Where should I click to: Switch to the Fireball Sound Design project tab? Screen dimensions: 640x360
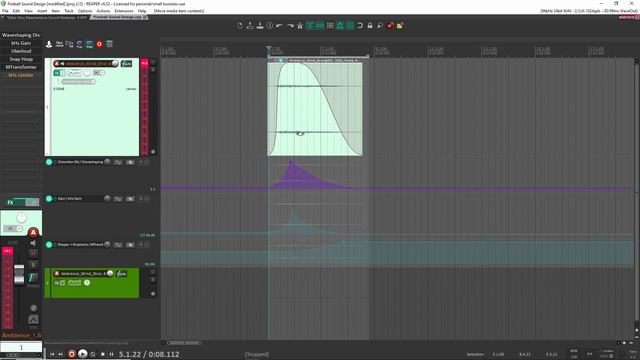click(118, 18)
